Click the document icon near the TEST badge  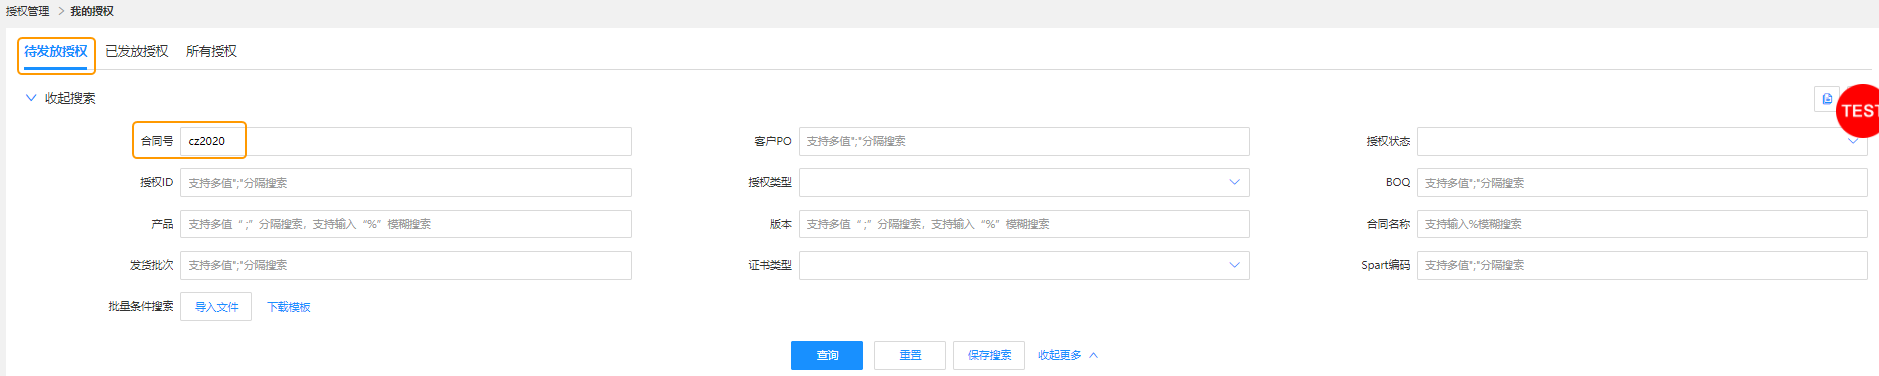[x=1827, y=99]
